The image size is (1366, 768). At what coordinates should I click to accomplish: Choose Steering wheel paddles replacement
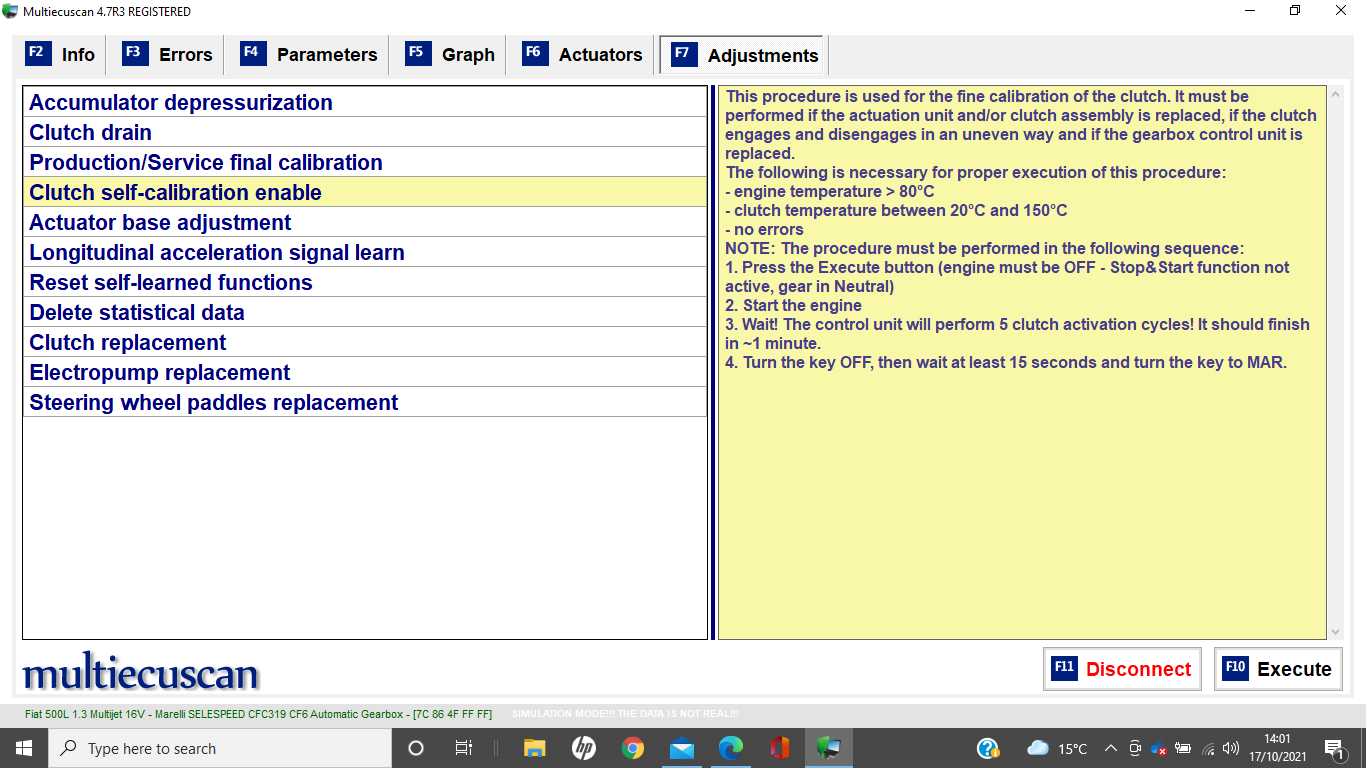tap(365, 402)
